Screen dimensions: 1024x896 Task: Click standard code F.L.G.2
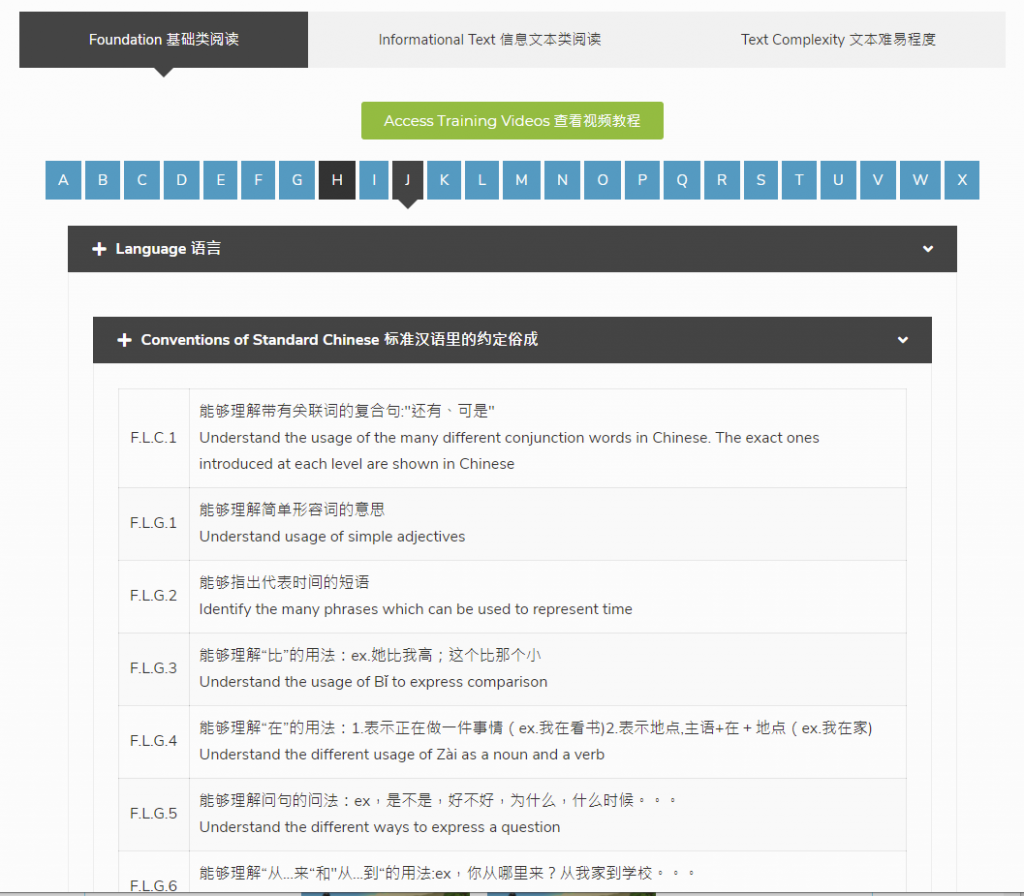tap(153, 596)
